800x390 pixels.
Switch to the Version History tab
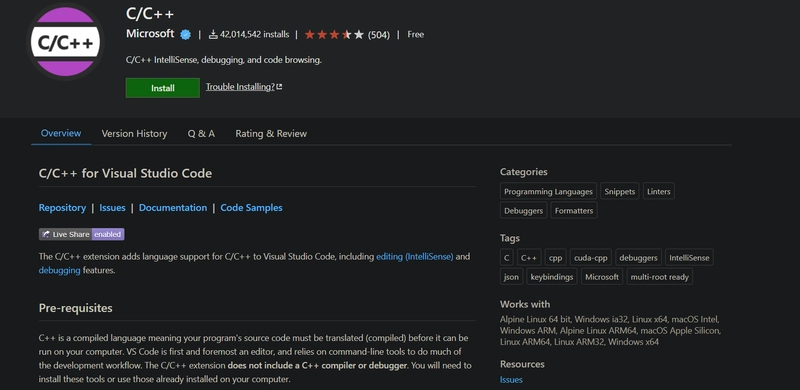134,134
